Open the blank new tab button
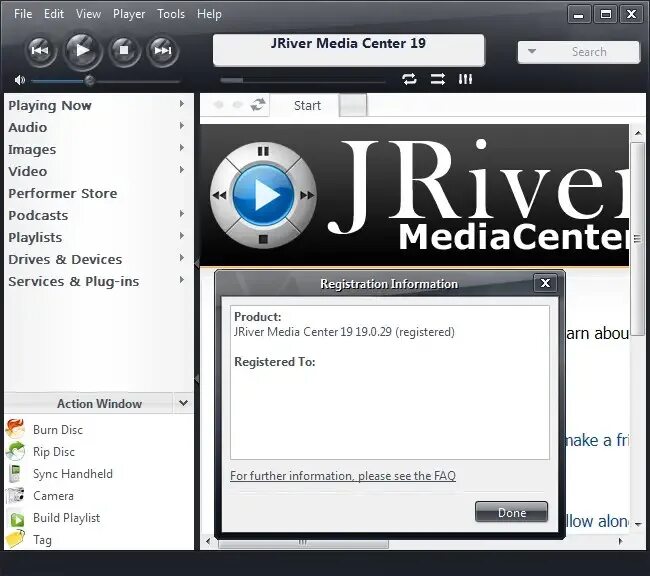 tap(353, 105)
